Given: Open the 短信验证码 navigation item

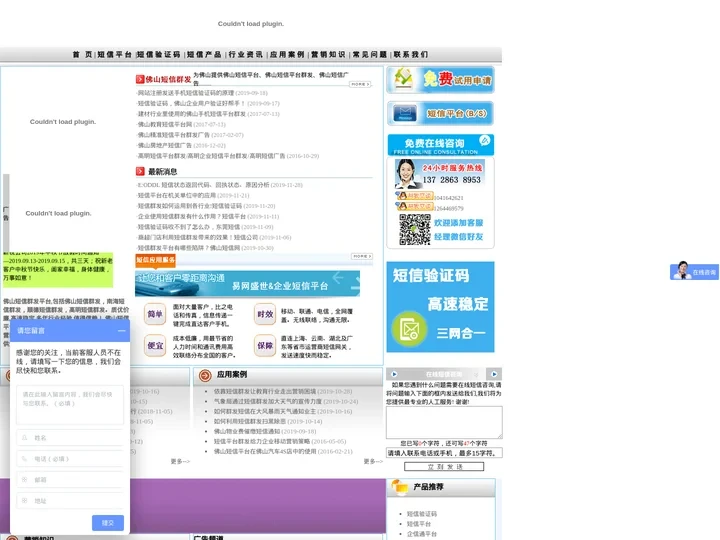Looking at the screenshot, I should tap(159, 54).
